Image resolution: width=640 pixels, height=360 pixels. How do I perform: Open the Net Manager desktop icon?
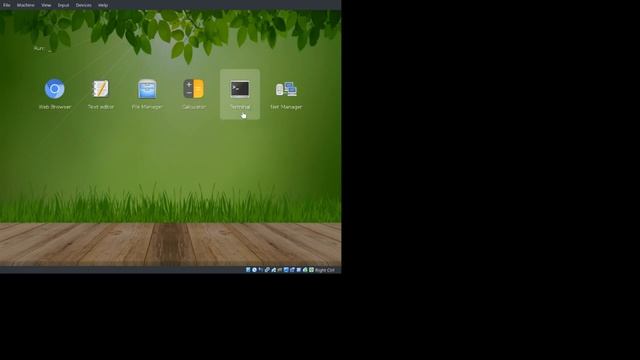[286, 94]
